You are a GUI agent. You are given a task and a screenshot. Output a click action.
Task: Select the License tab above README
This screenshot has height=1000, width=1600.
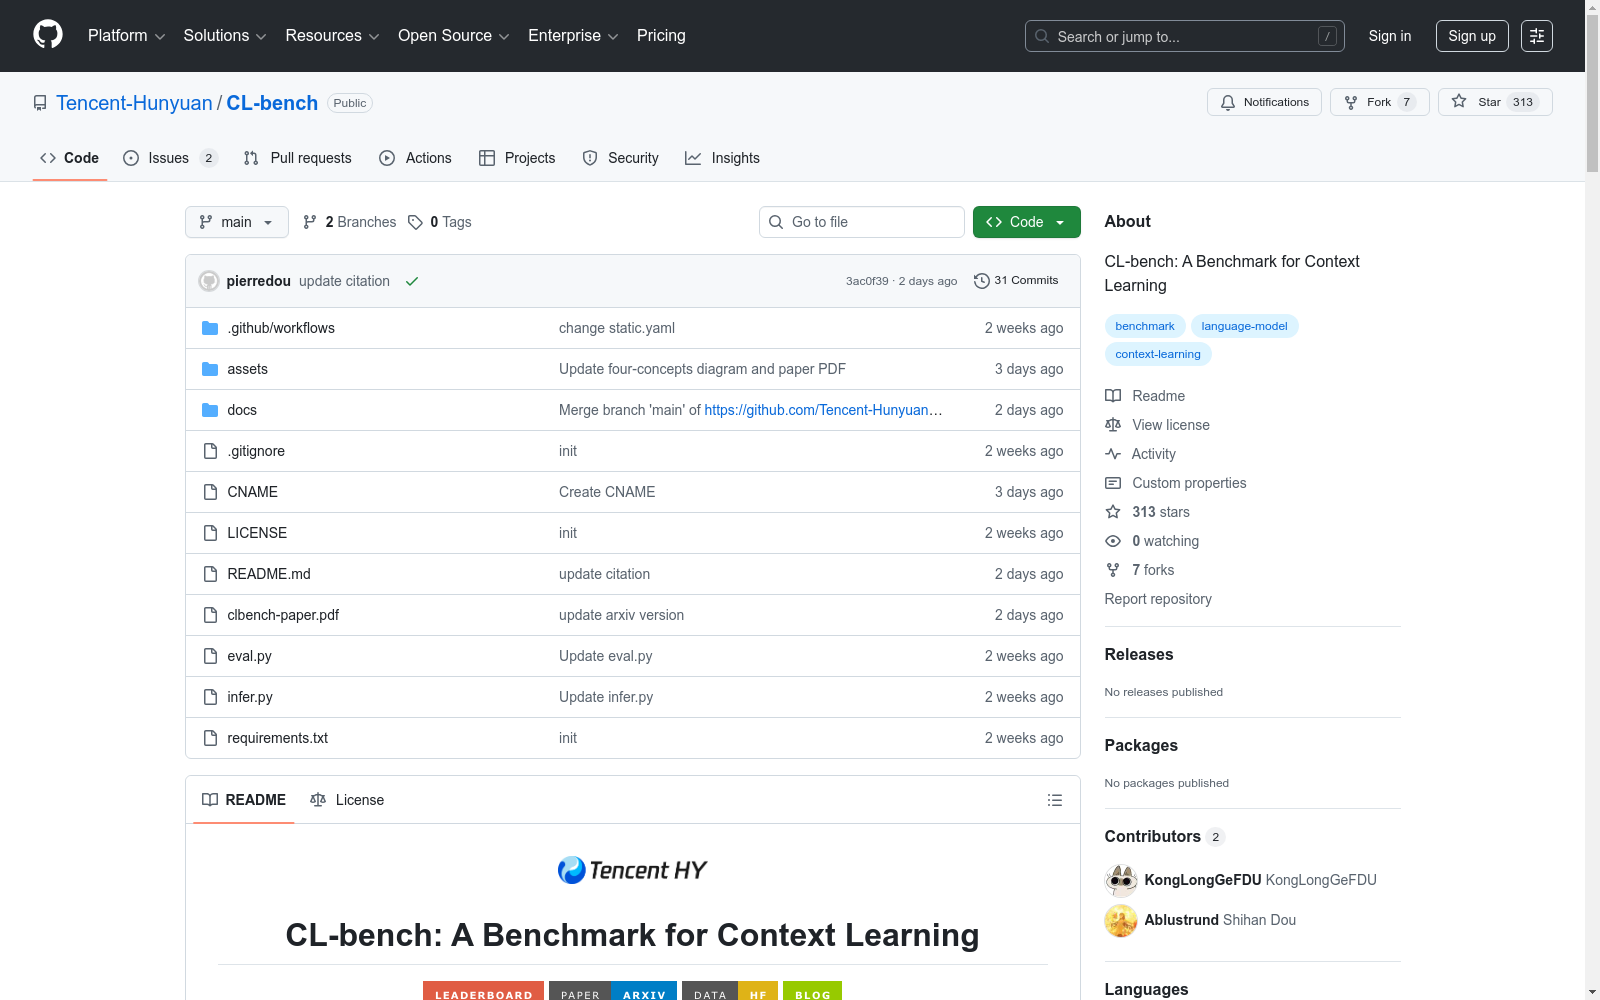click(347, 800)
